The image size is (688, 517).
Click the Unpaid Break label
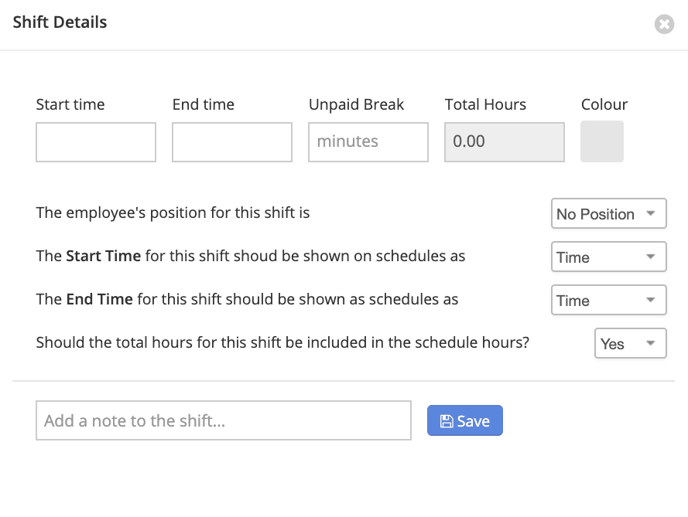coord(356,105)
